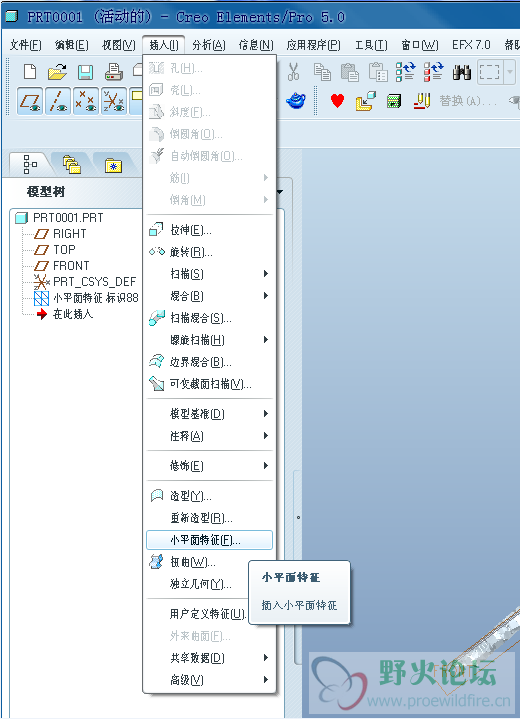Open the selection filter dropdown arrow

(510, 72)
